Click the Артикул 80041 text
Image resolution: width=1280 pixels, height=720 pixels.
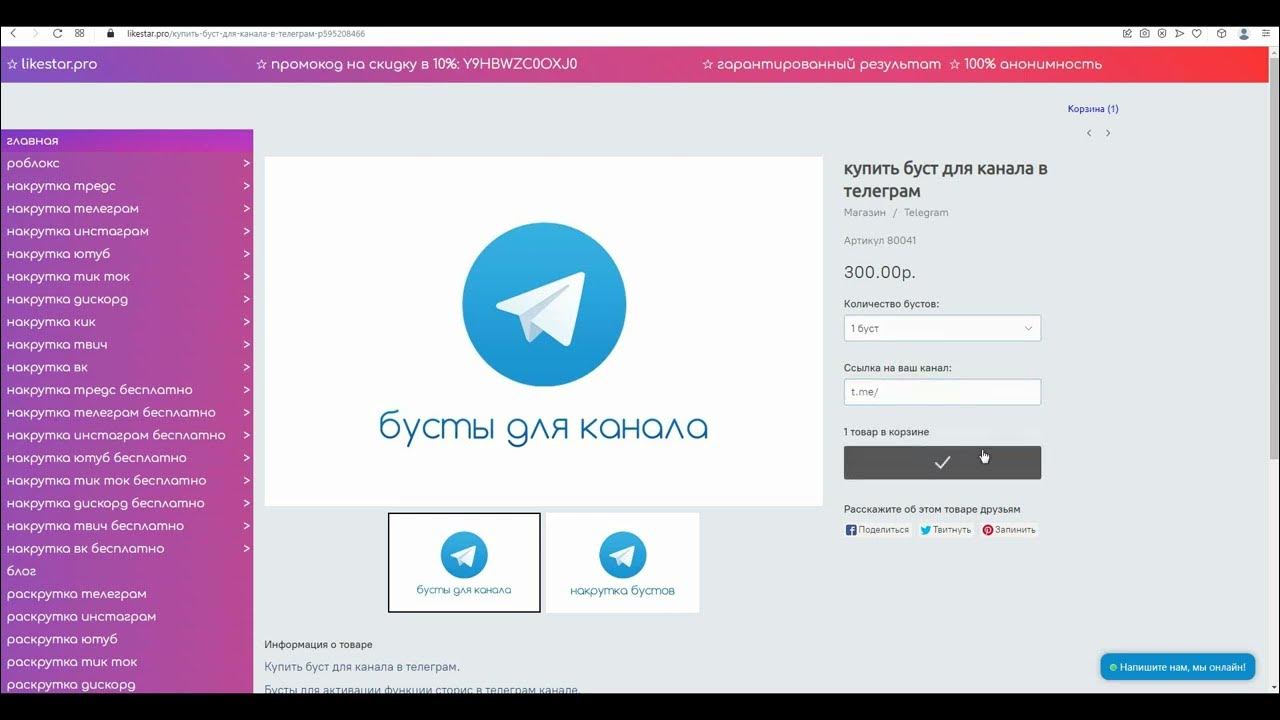[x=880, y=241]
